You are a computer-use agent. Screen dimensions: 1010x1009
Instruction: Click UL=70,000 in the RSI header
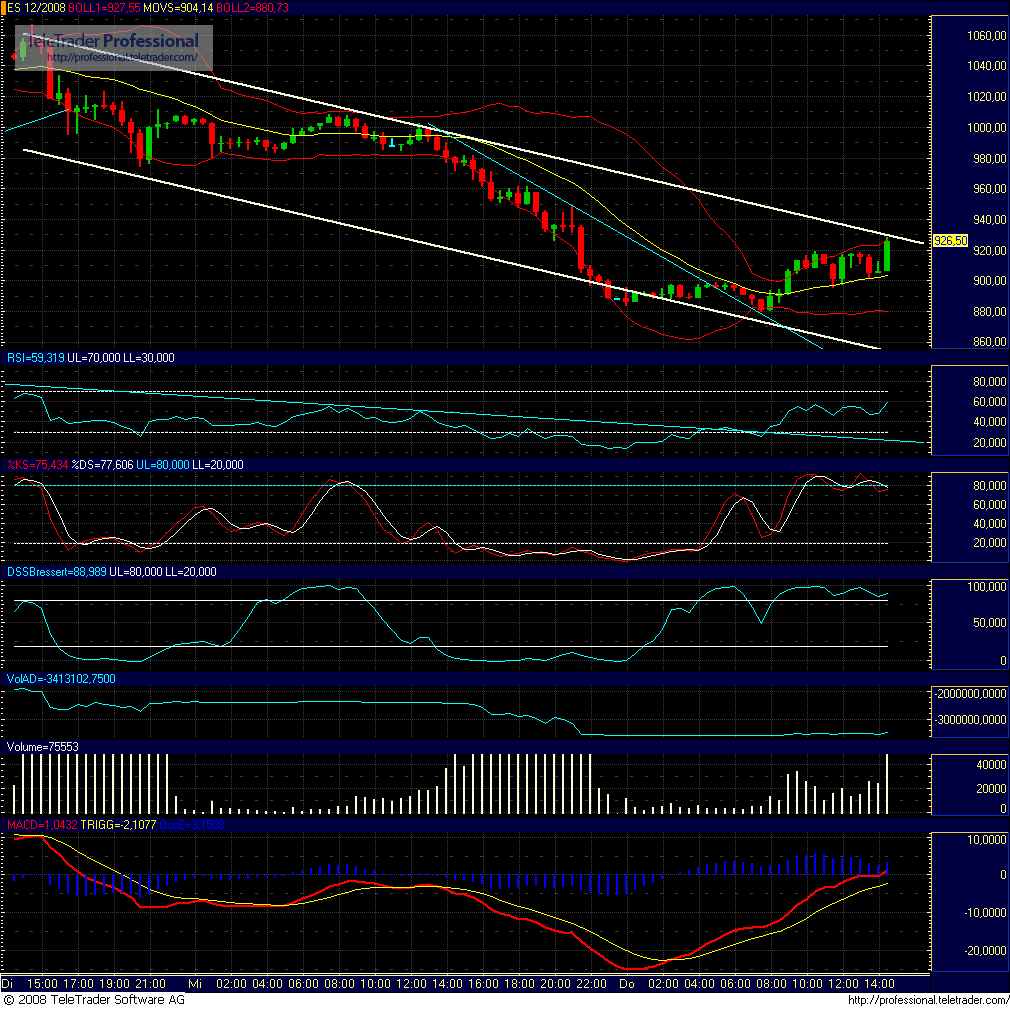pos(93,358)
